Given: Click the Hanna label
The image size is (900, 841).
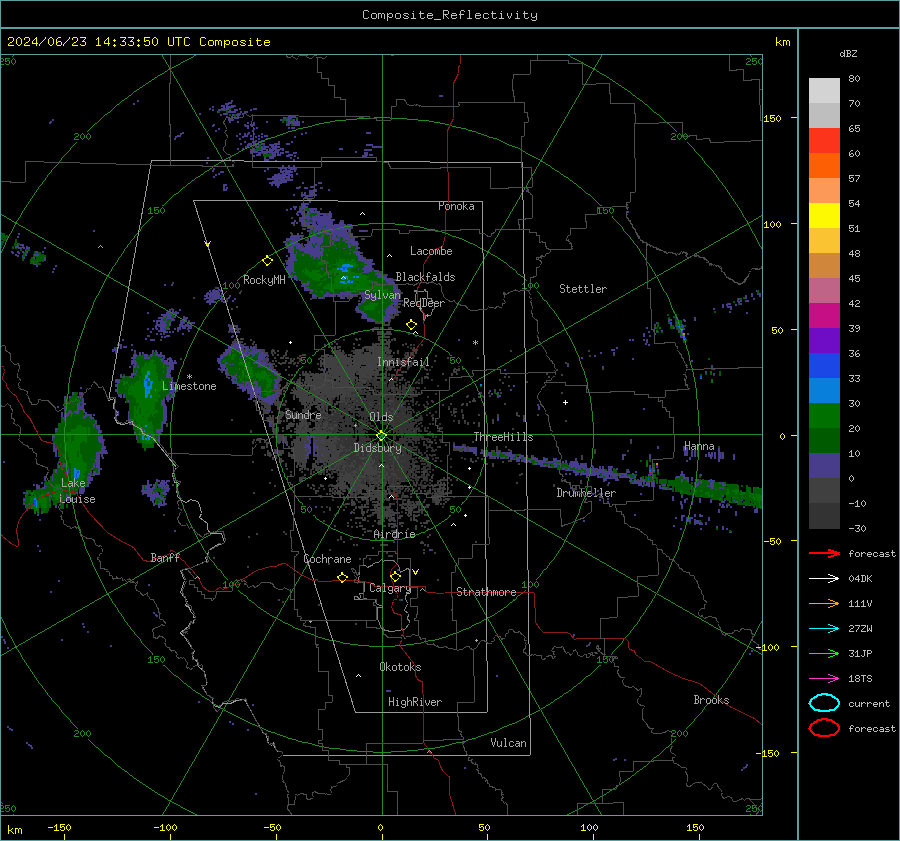Looking at the screenshot, I should (x=699, y=446).
